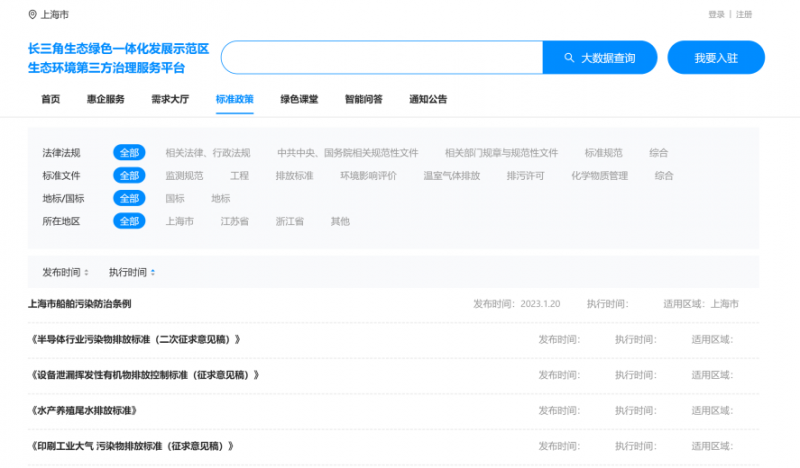Toggle sort arrows next to 发布时间
This screenshot has height=468, width=800.
pos(86,272)
